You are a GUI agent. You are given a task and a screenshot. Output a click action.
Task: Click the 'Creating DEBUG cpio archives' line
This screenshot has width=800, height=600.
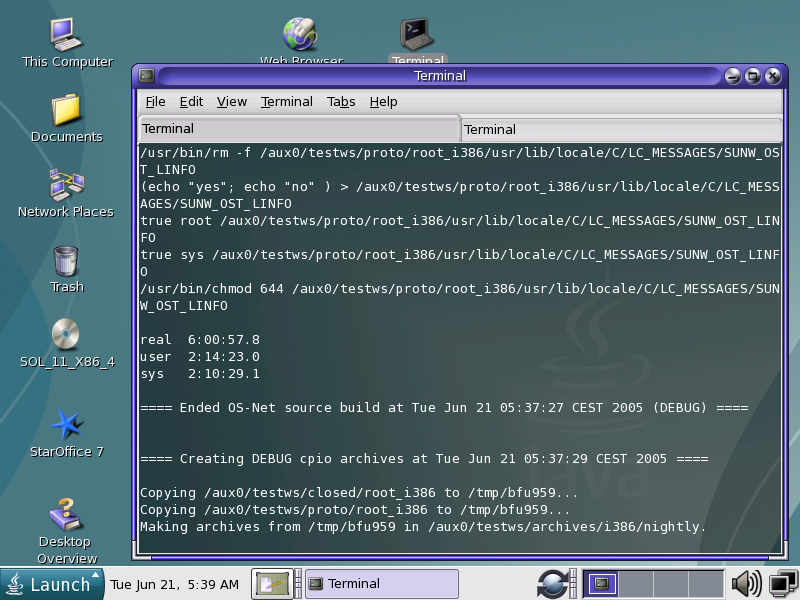[x=424, y=459]
